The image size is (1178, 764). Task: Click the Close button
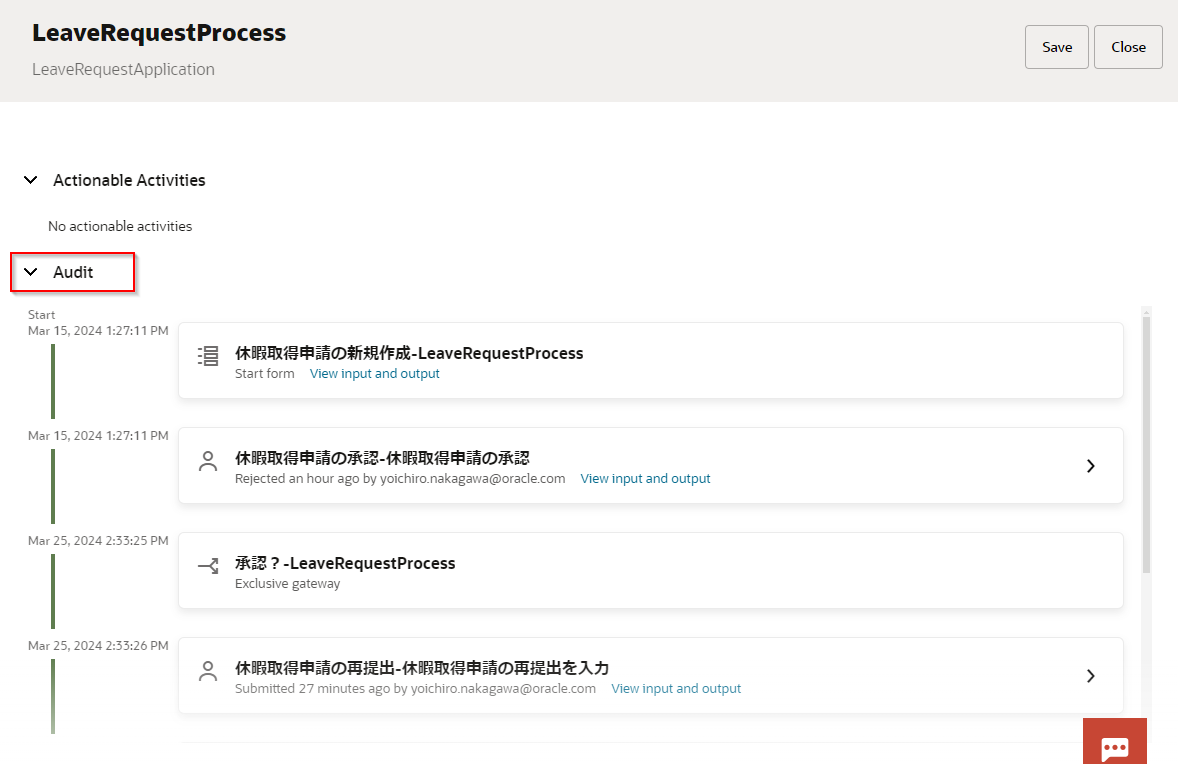1128,47
